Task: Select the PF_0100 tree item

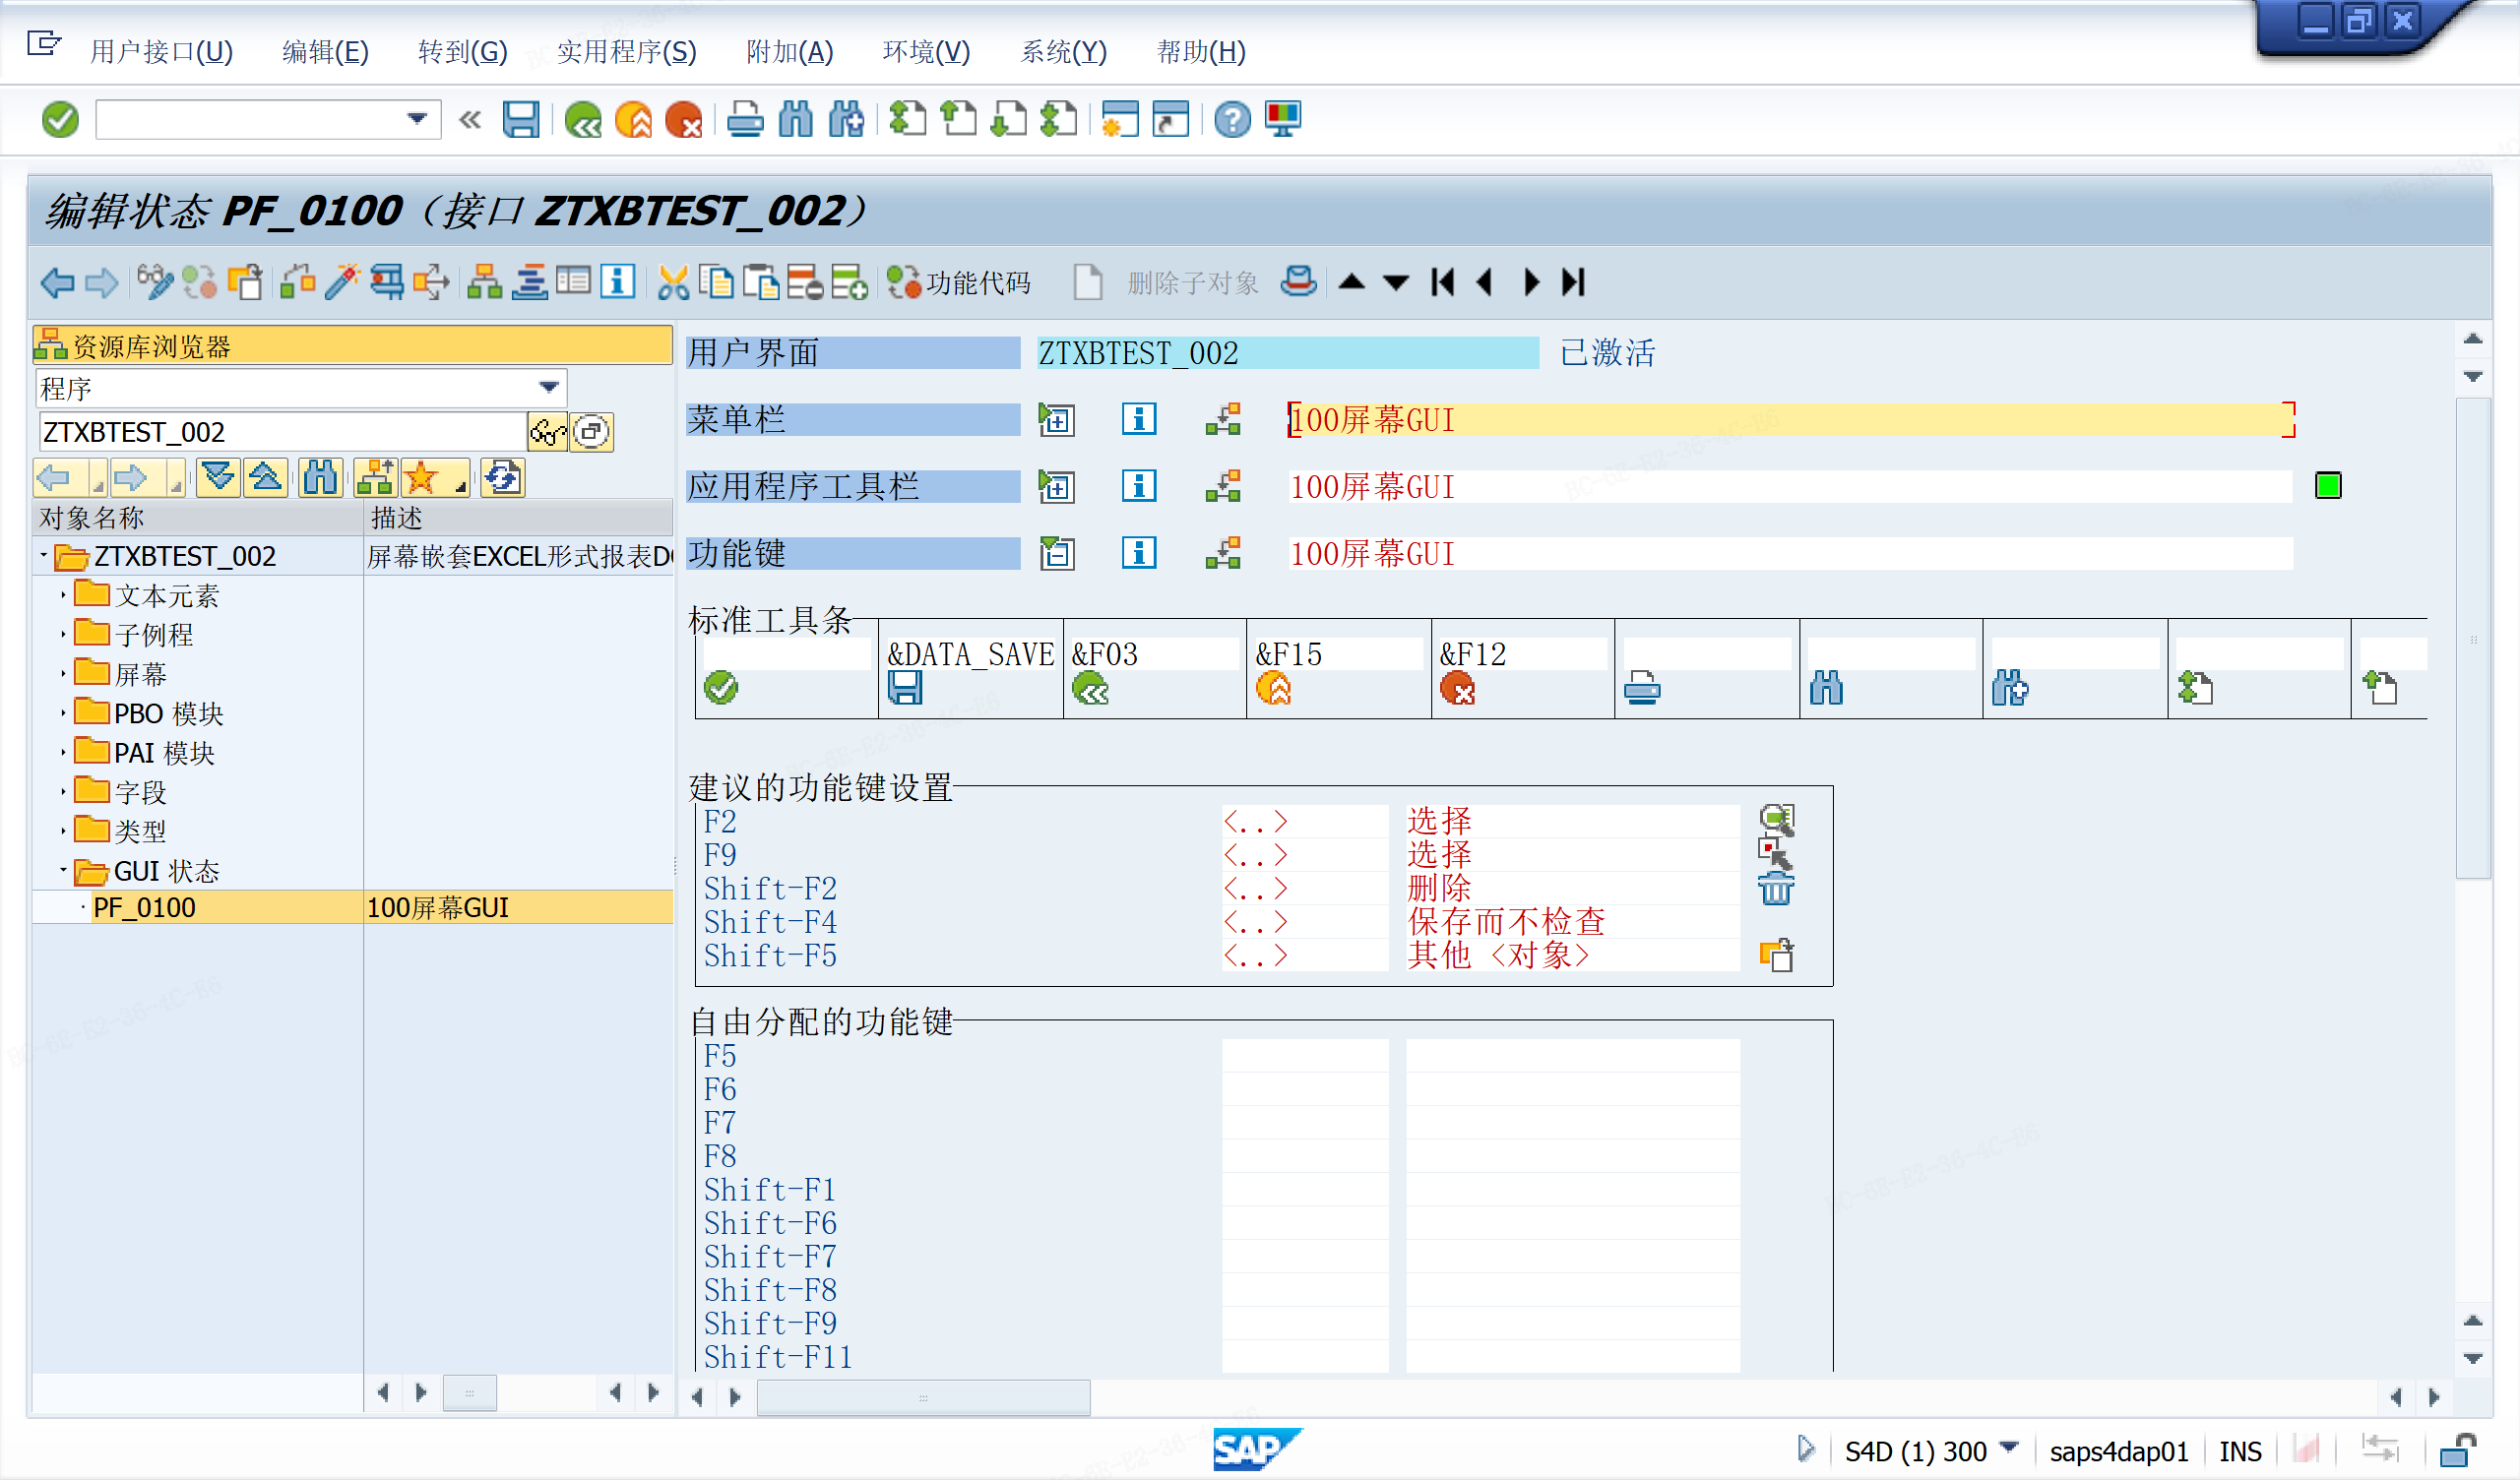Action: click(x=144, y=908)
